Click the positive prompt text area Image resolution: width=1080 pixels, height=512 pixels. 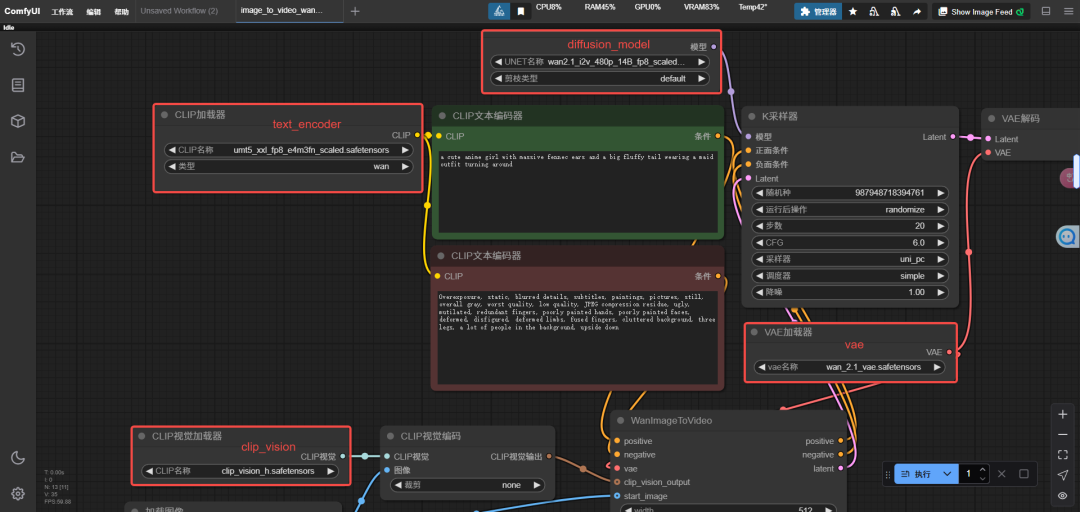tap(577, 191)
